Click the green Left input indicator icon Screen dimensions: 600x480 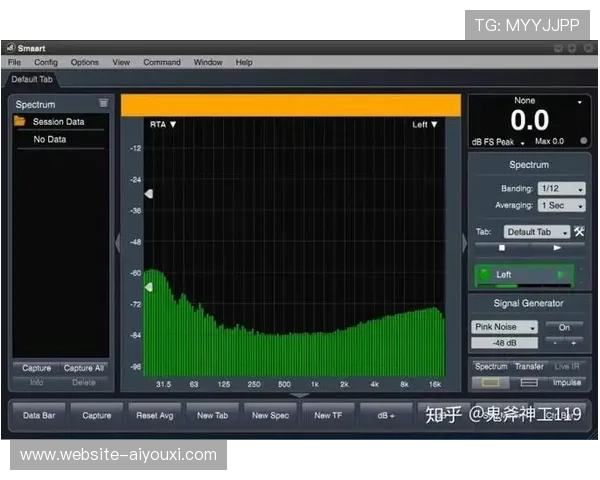(483, 274)
